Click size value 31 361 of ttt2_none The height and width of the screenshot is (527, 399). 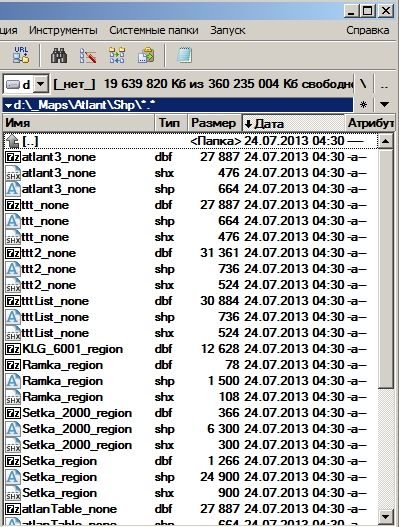point(220,253)
